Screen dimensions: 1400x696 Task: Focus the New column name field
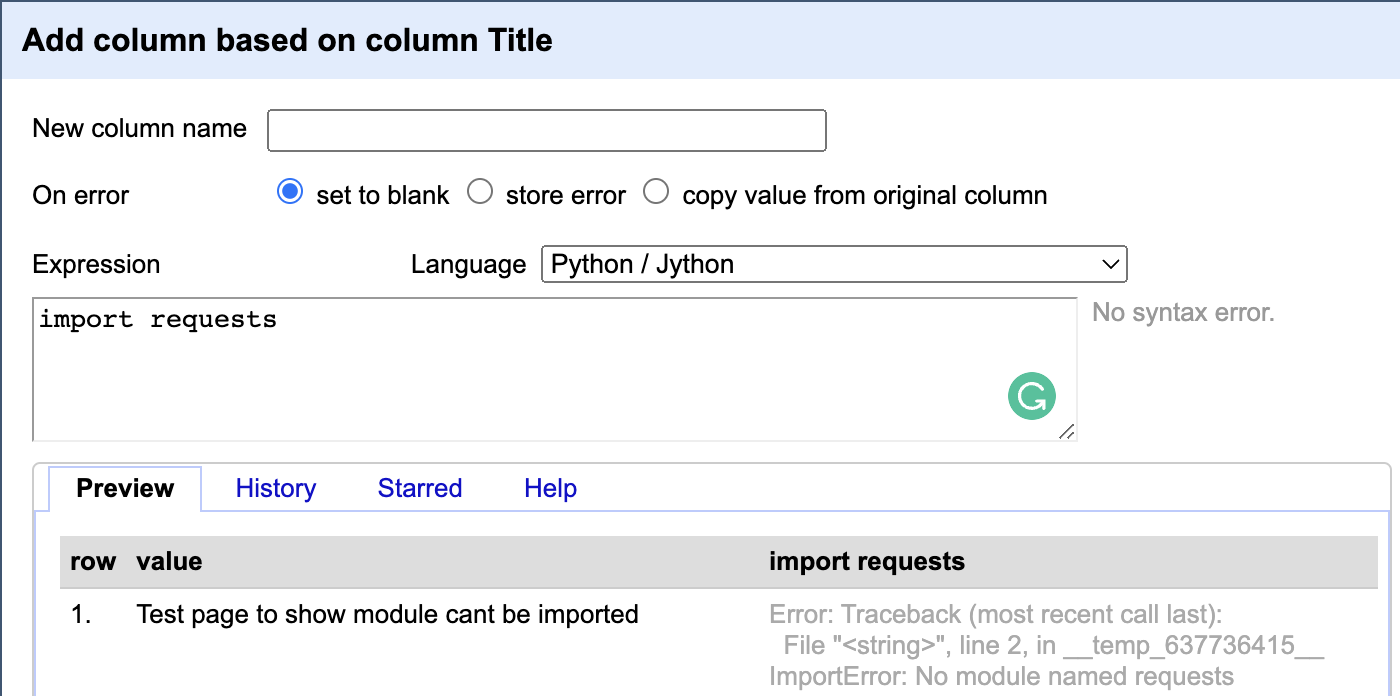(546, 130)
